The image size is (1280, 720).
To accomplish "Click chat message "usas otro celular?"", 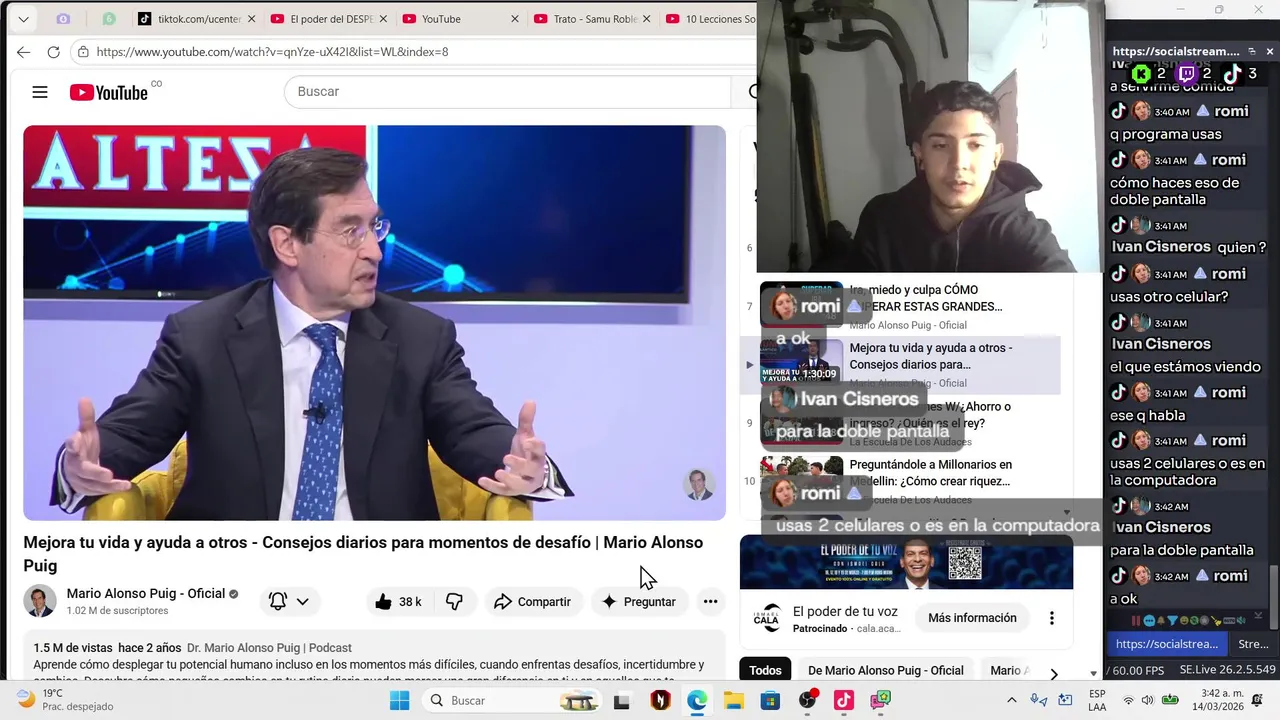I will (1168, 297).
